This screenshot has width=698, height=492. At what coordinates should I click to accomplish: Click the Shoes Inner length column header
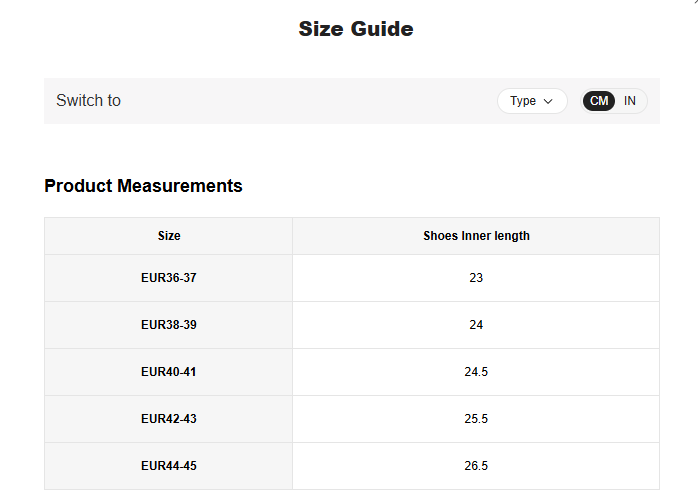coord(476,236)
